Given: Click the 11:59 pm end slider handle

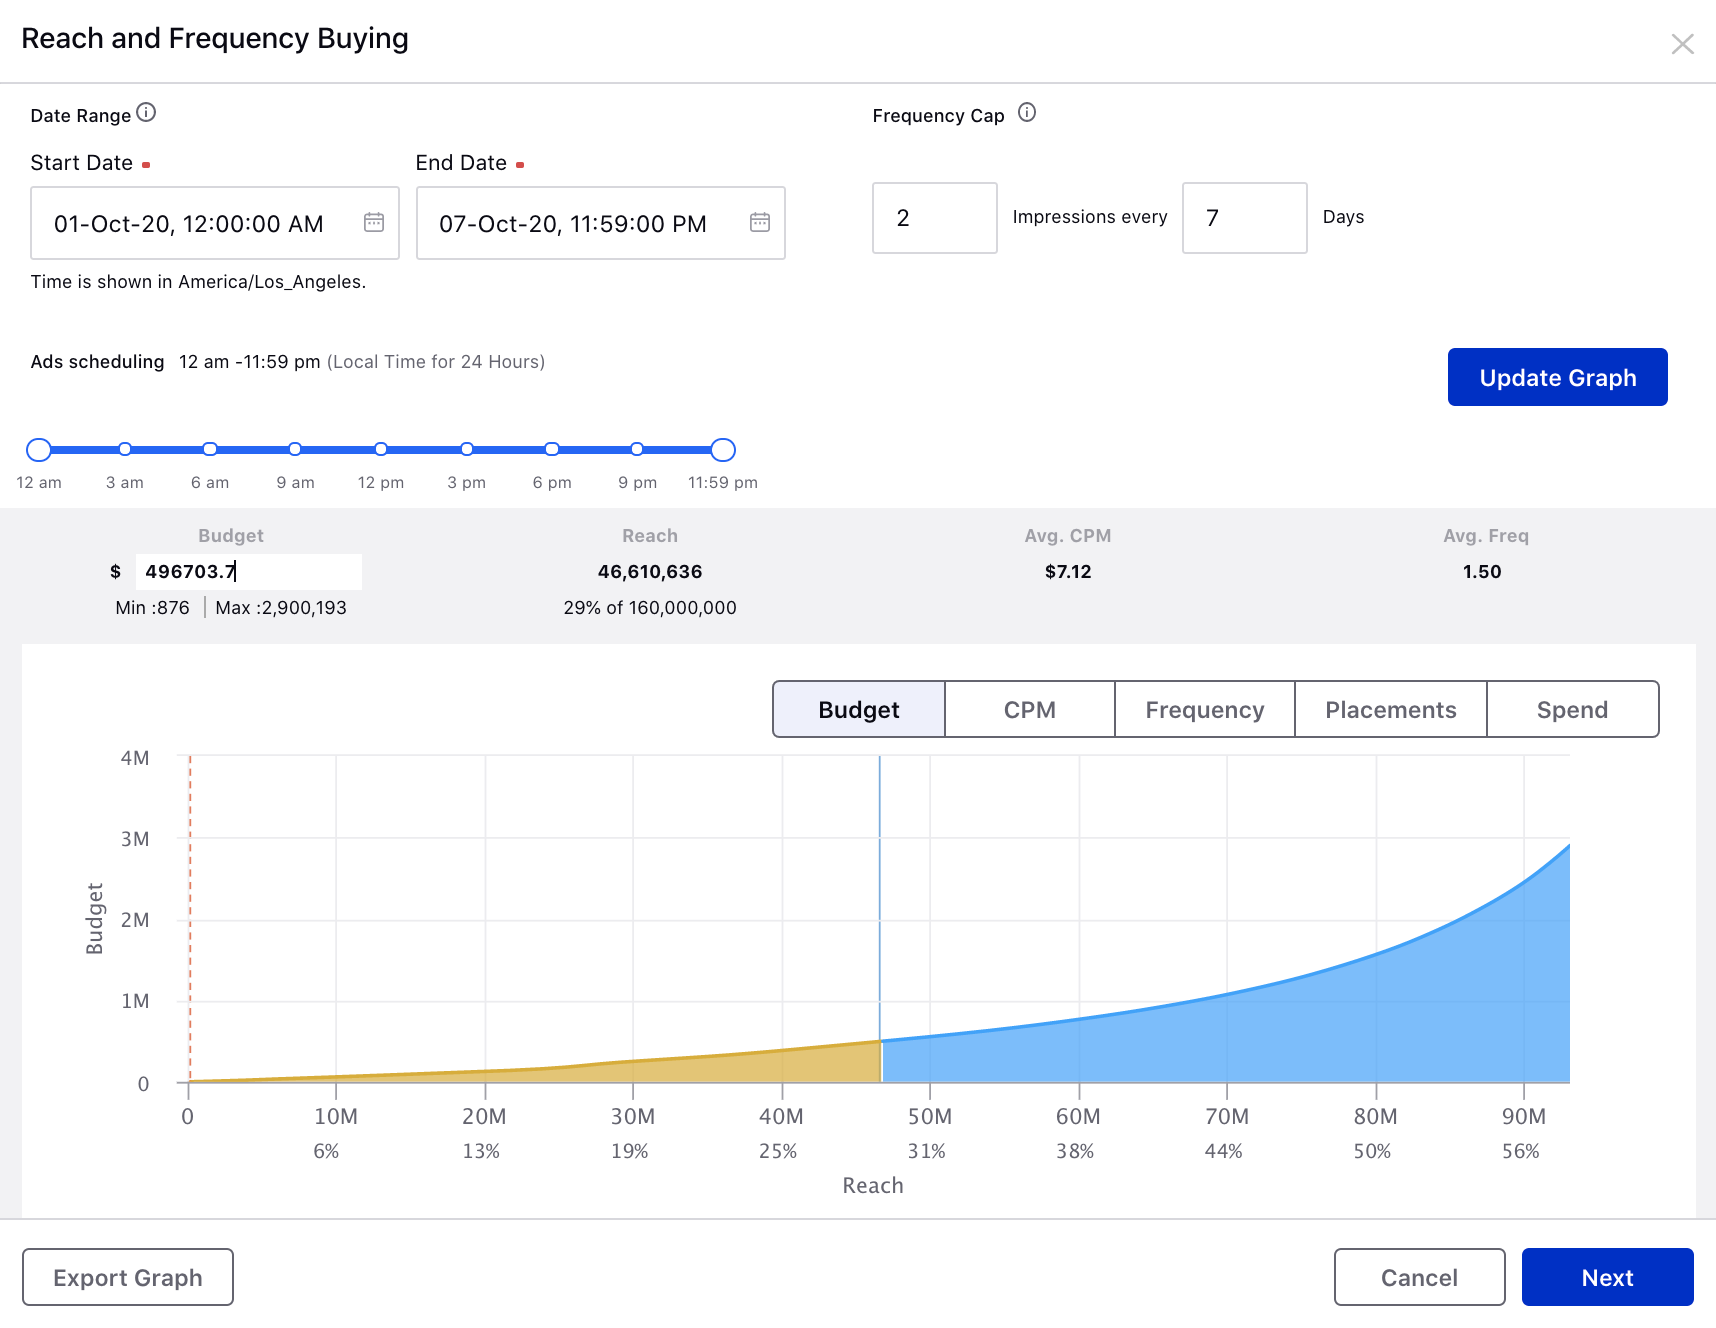Looking at the screenshot, I should point(723,450).
